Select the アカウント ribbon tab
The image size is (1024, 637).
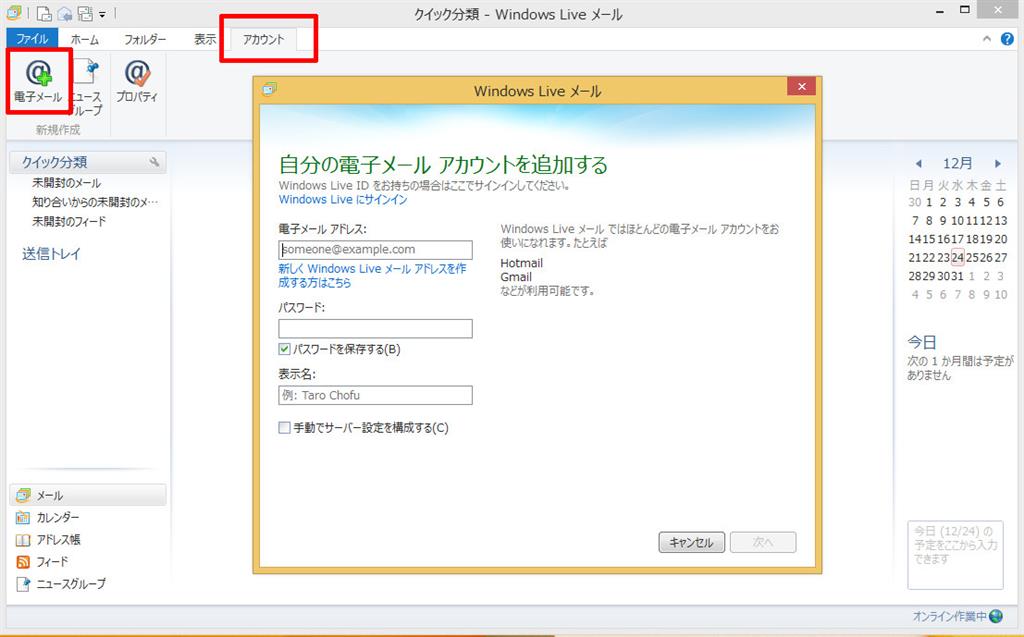coord(264,39)
